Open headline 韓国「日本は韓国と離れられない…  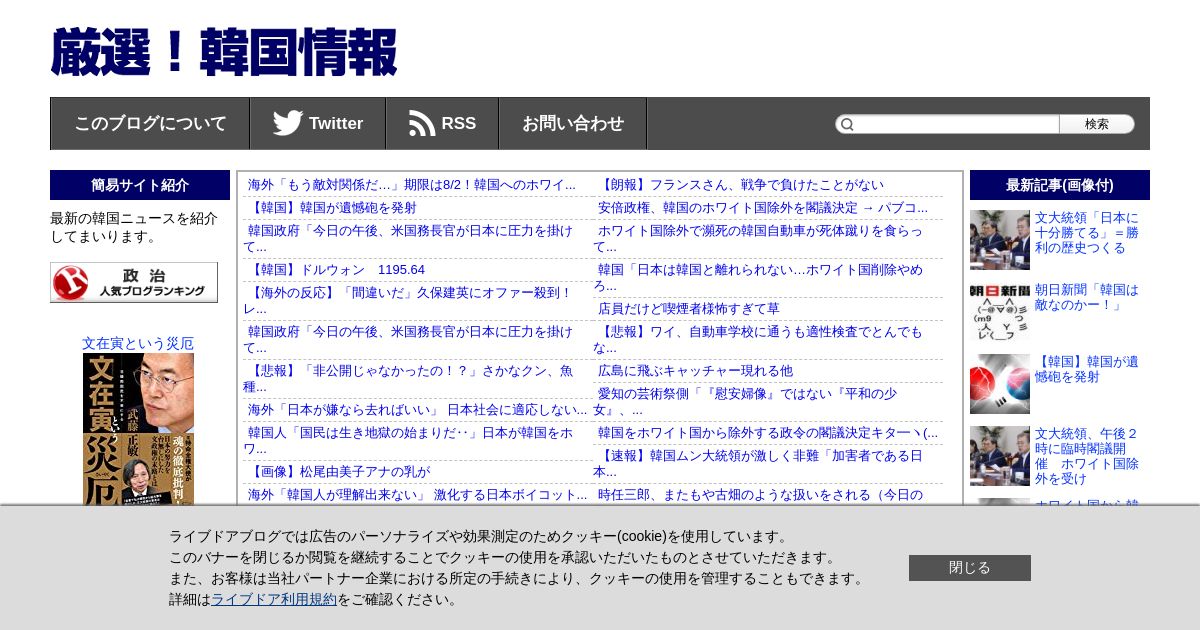click(x=758, y=278)
